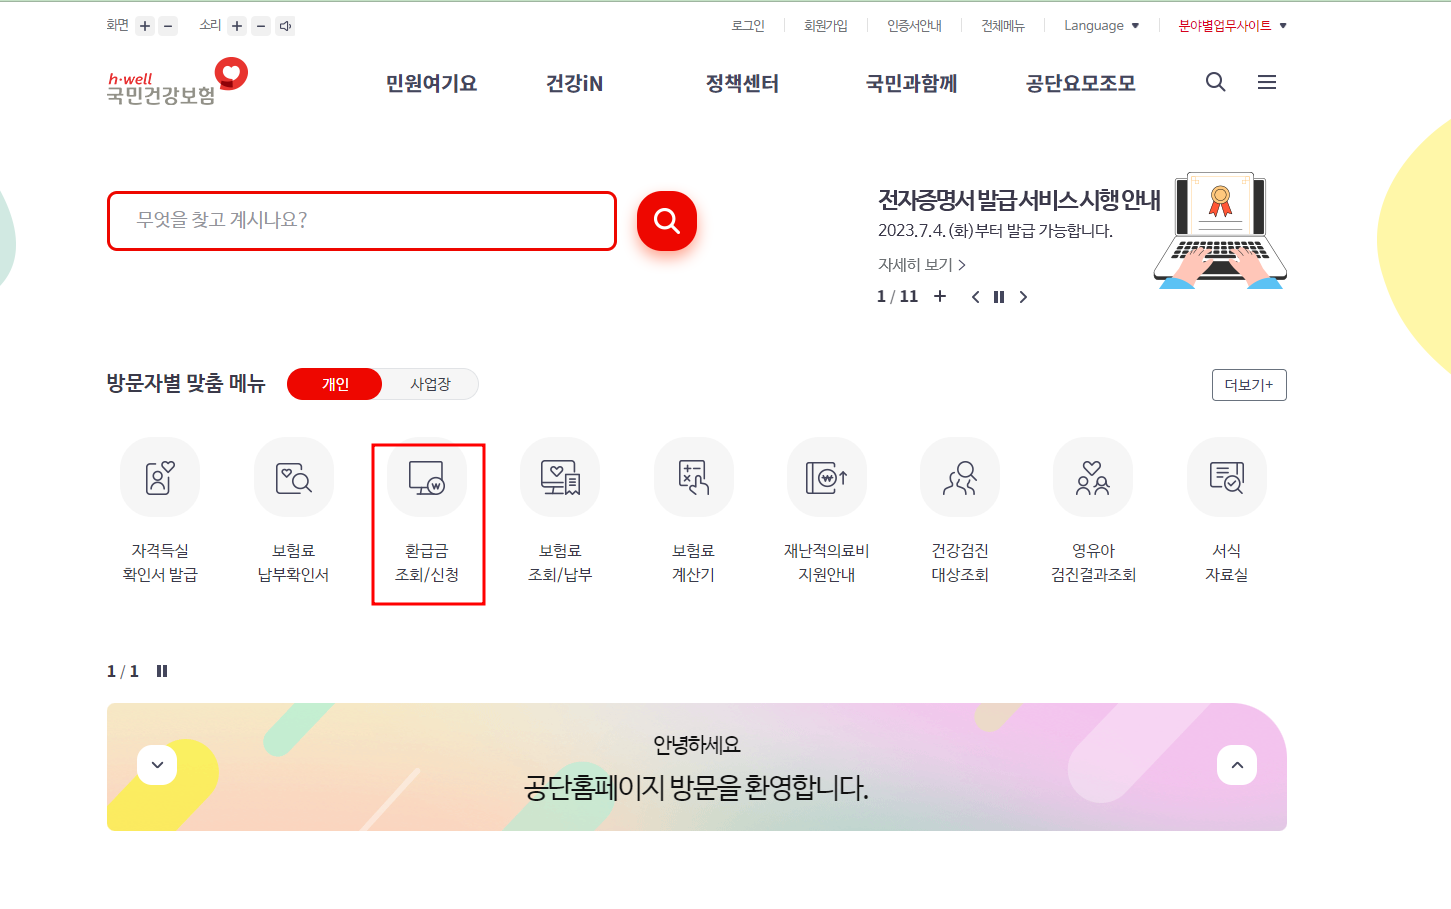The image size is (1451, 909).
Task: Open 인증서안내 link
Action: tap(914, 26)
